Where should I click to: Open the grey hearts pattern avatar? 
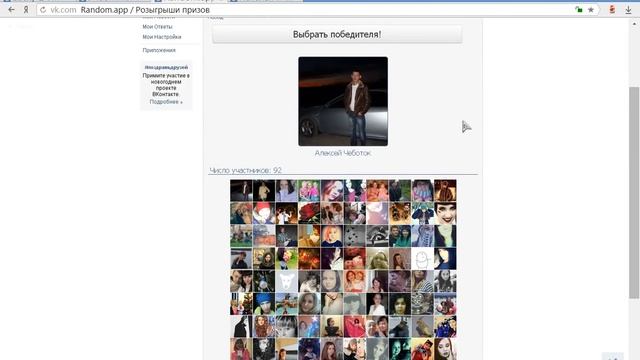coord(354,236)
